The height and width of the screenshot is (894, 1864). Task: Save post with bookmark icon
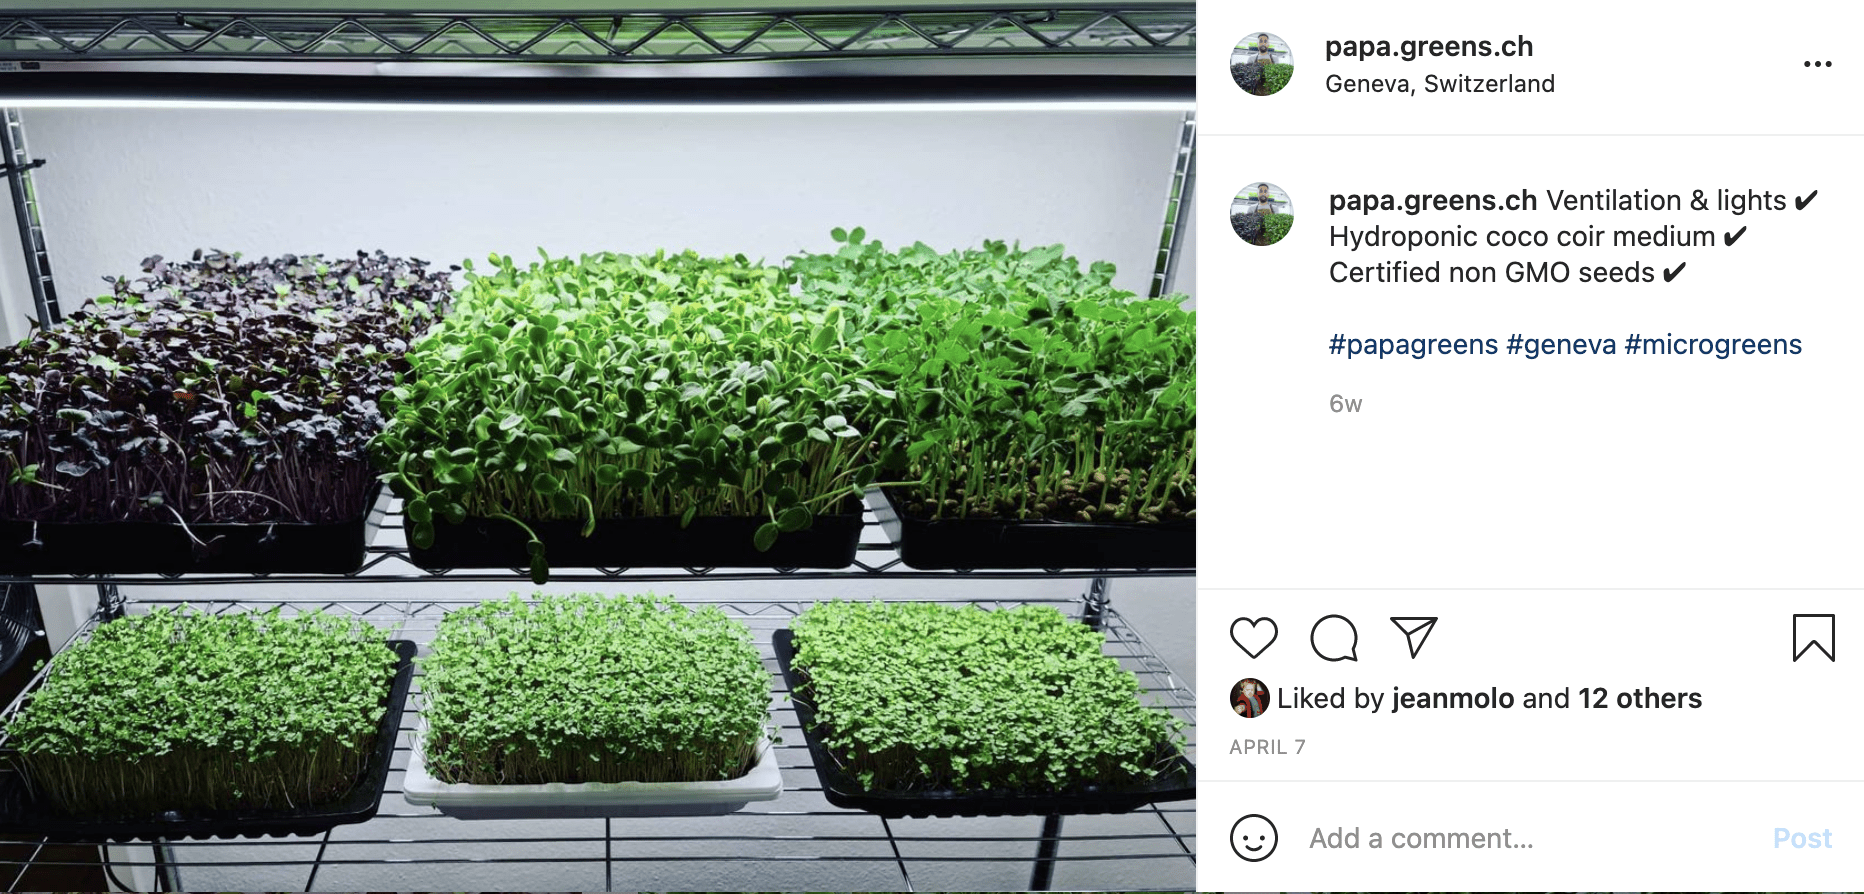coord(1813,638)
